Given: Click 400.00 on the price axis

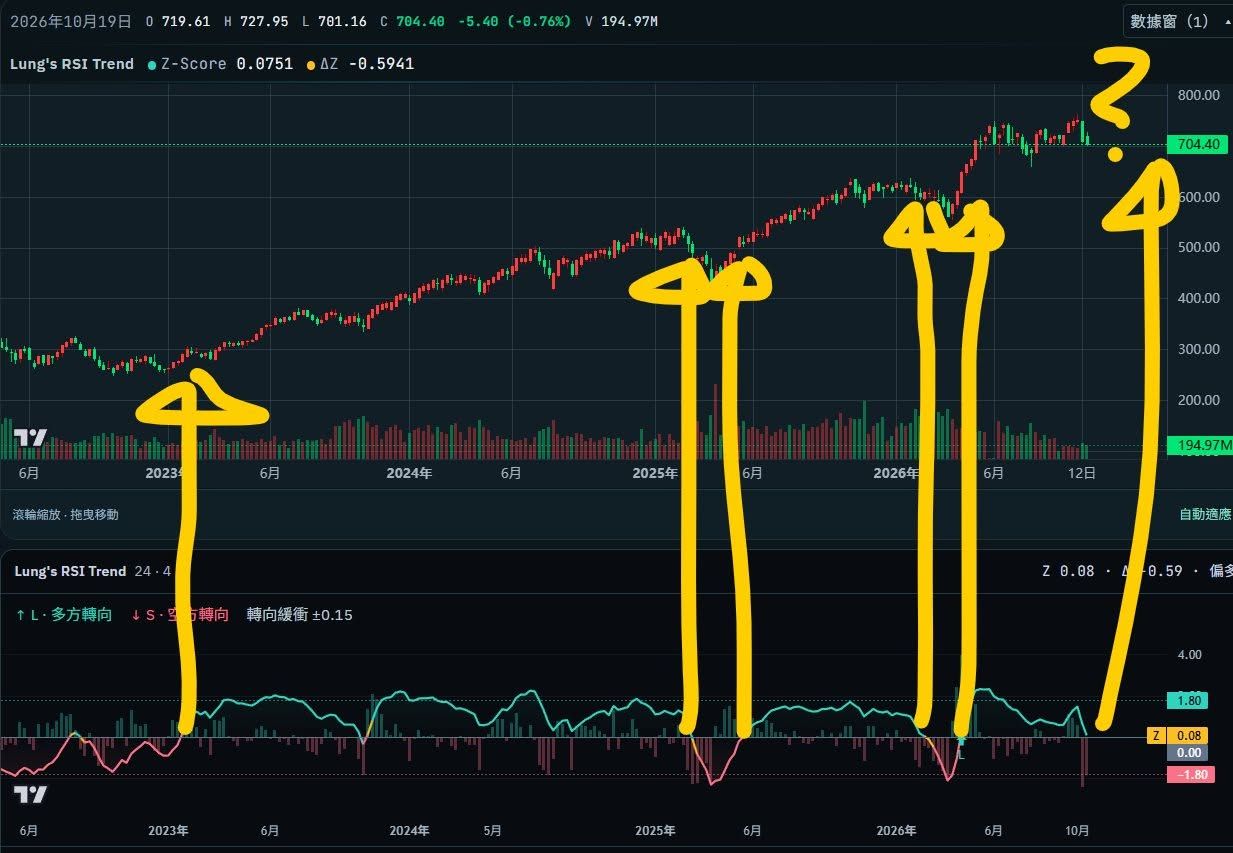Looking at the screenshot, I should click(x=1198, y=298).
